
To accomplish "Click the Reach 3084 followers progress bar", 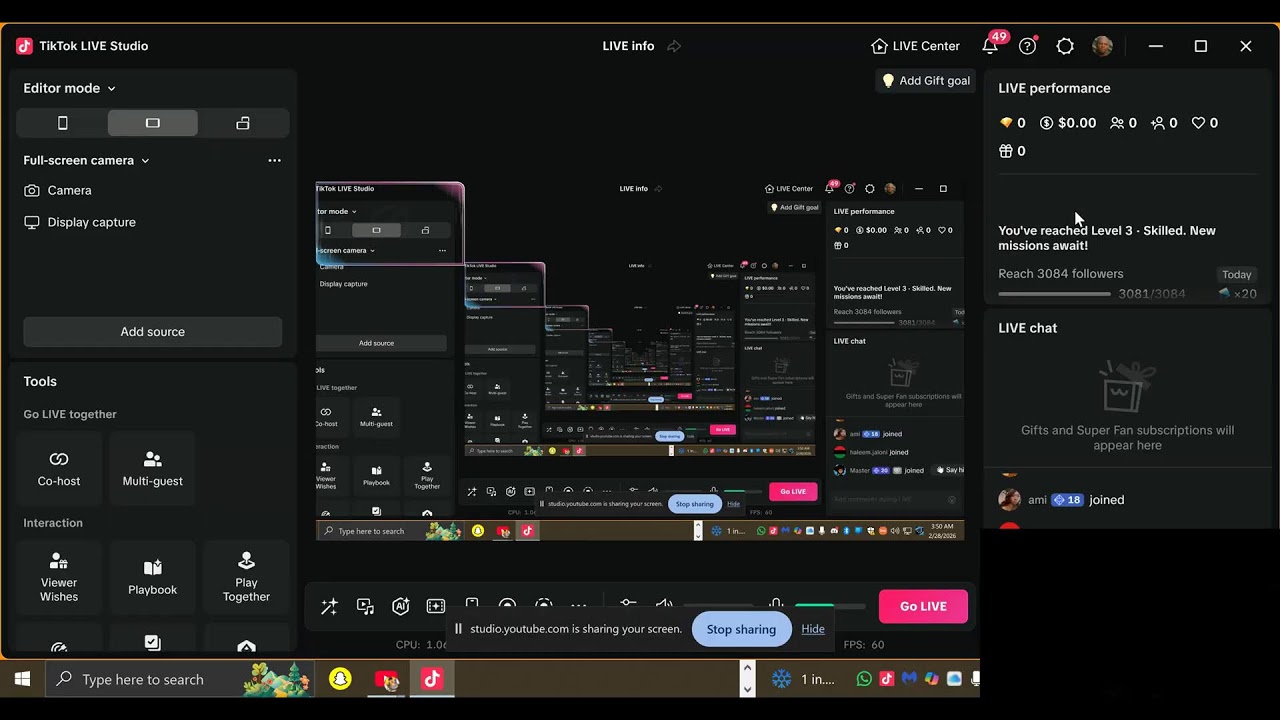I will 1054,294.
